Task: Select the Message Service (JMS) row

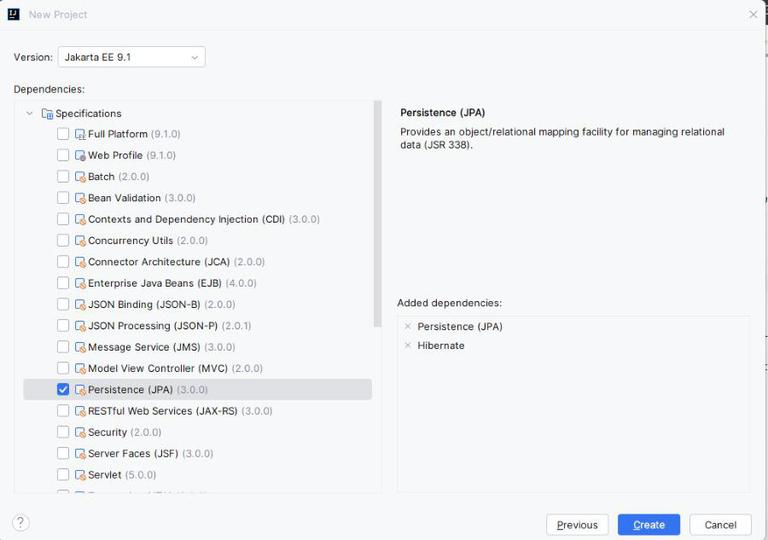Action: click(197, 347)
